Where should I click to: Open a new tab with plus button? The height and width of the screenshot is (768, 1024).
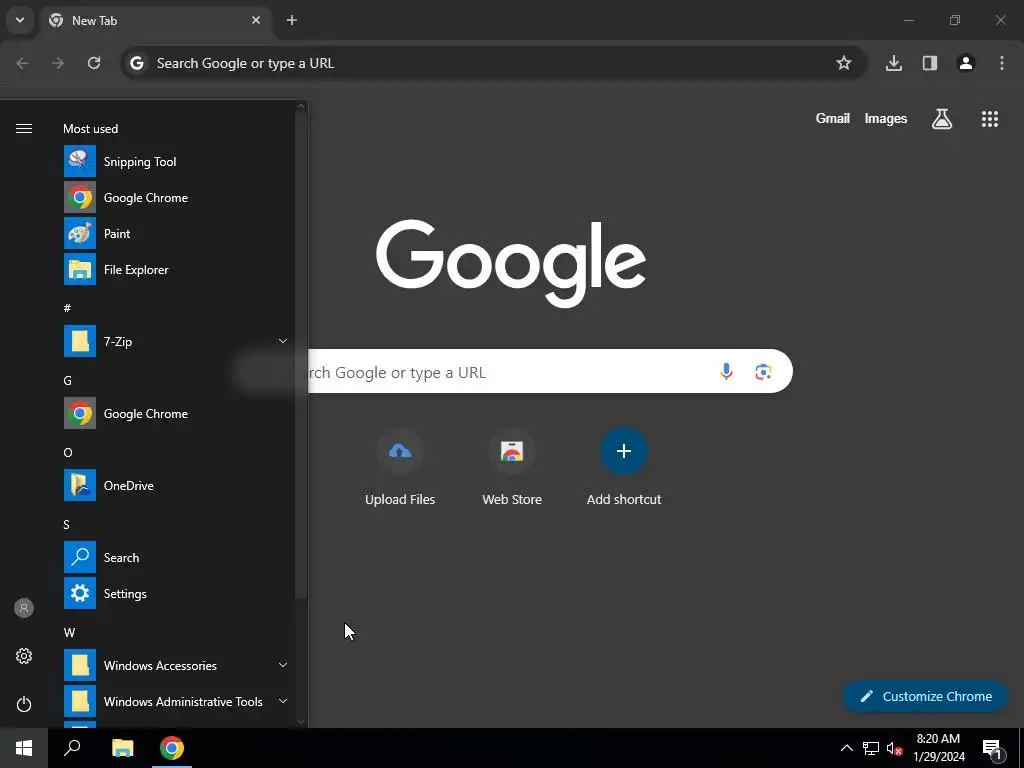click(292, 20)
